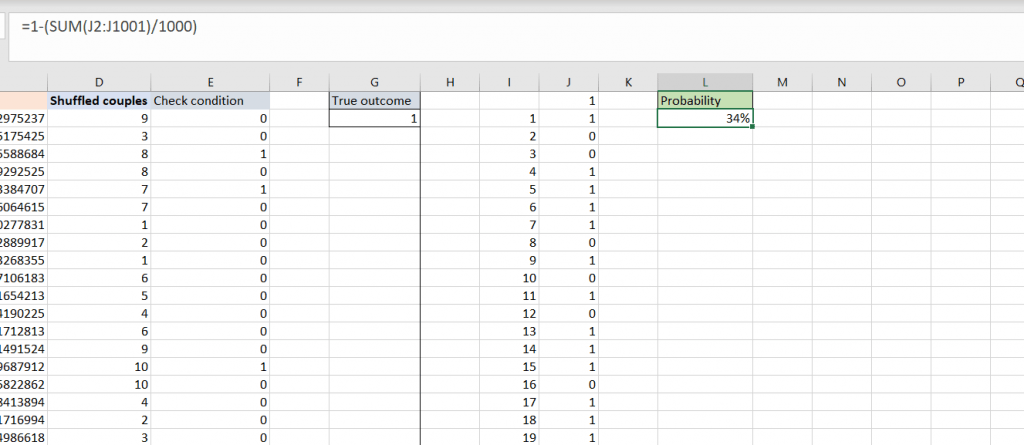Click the value cell under 'True outcome'
This screenshot has width=1024, height=445.
point(374,119)
